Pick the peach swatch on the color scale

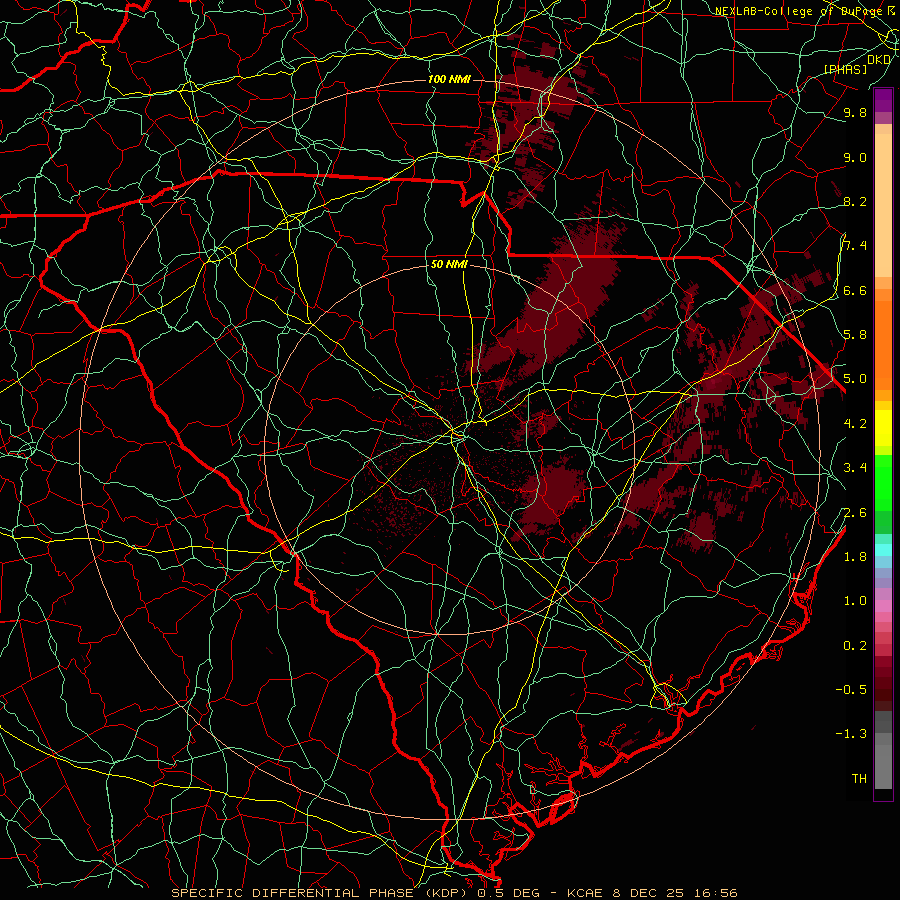(883, 205)
